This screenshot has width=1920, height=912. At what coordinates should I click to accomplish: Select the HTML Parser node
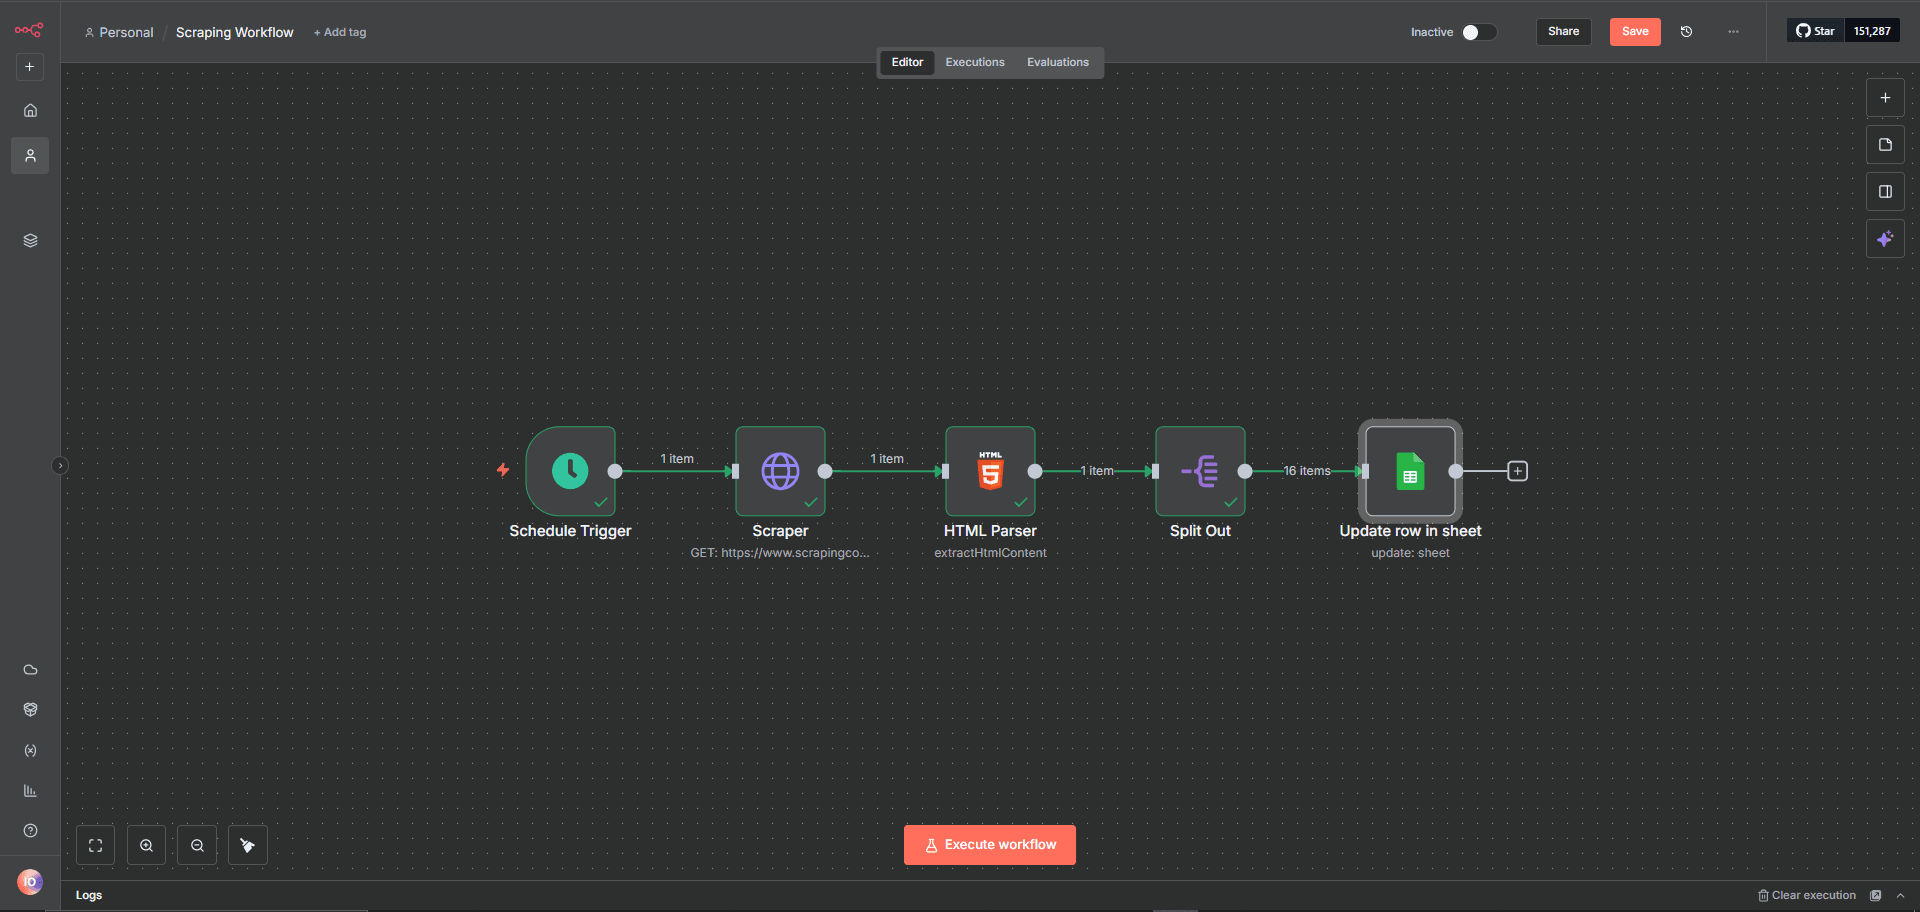[x=990, y=471]
